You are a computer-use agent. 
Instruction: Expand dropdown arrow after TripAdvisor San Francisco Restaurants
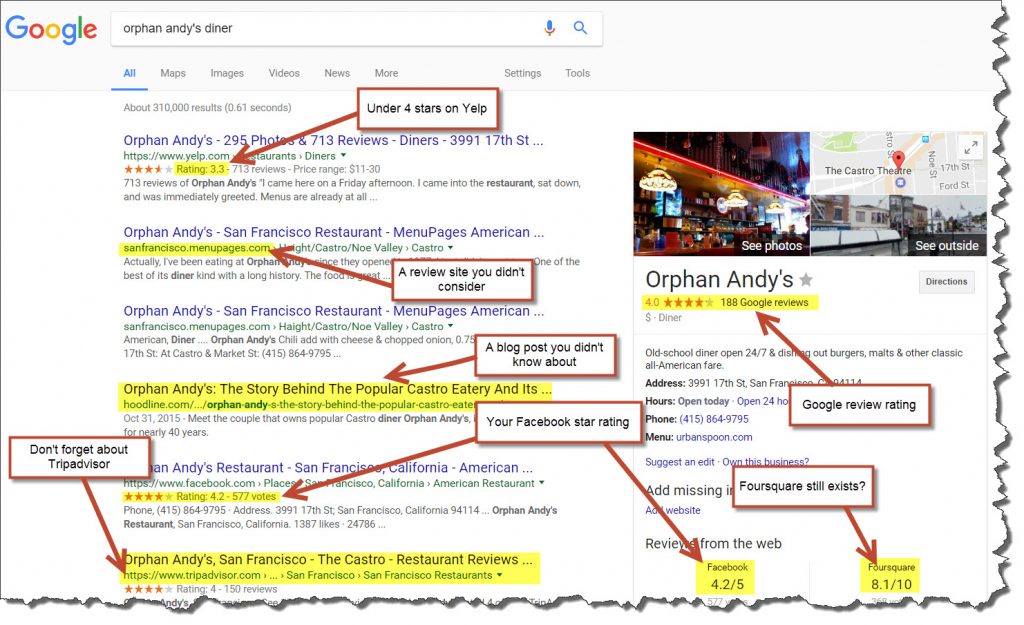500,575
